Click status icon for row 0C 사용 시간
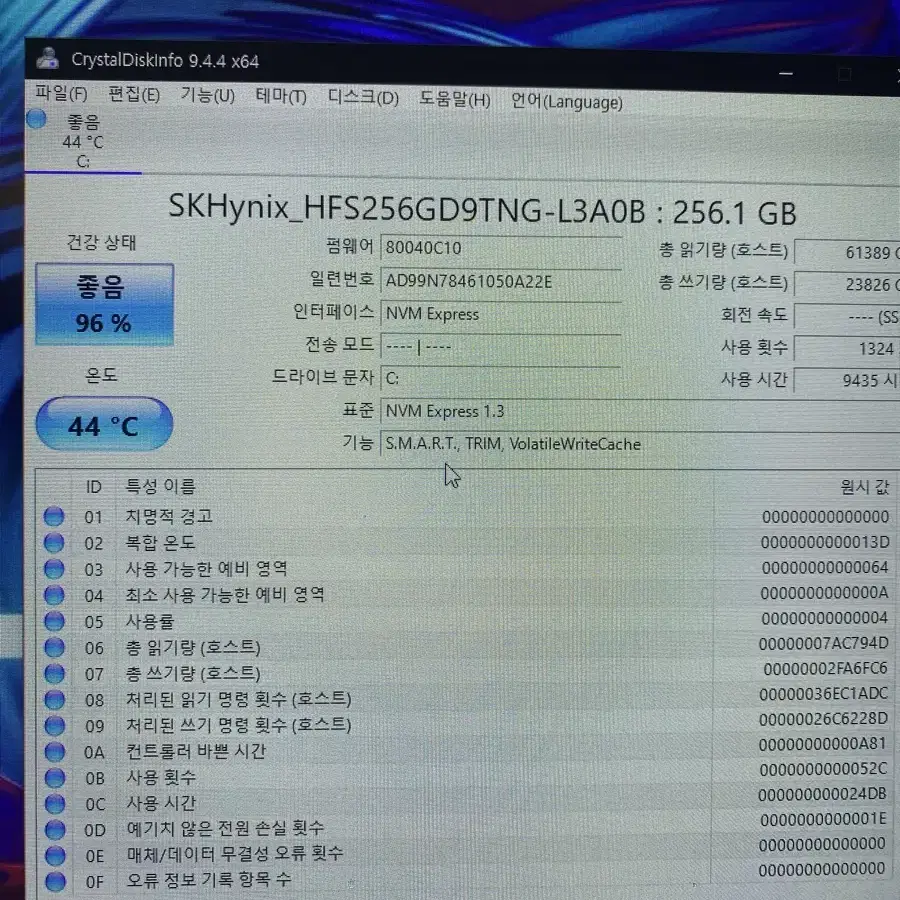 [x=55, y=804]
